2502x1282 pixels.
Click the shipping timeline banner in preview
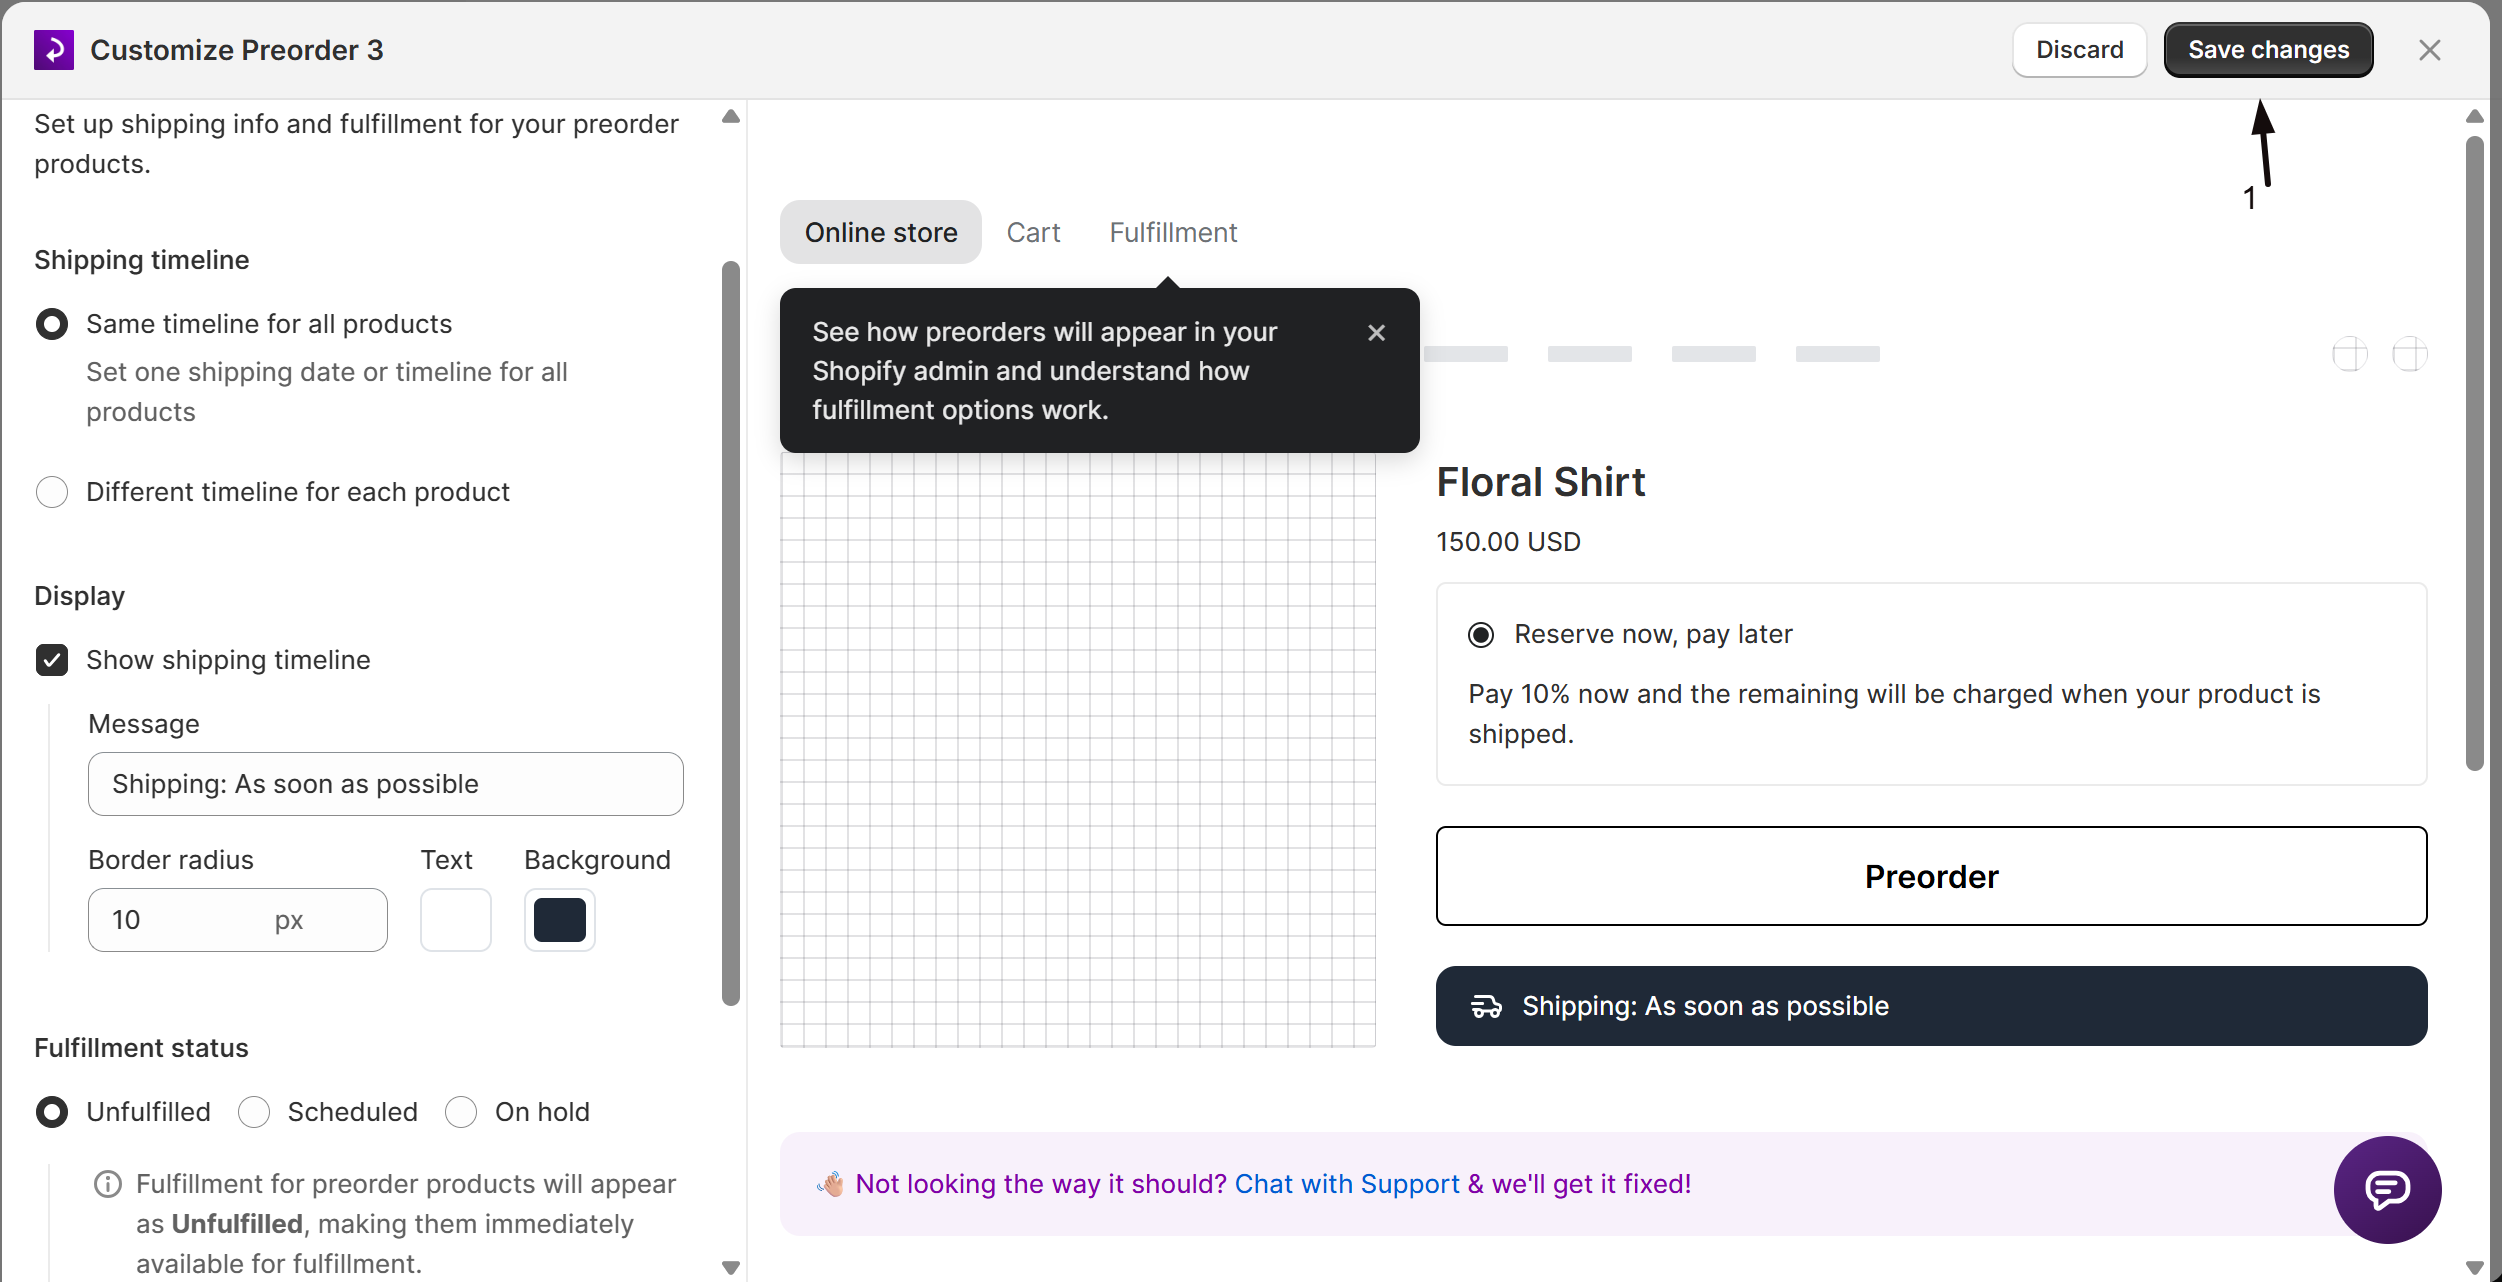tap(1932, 1006)
